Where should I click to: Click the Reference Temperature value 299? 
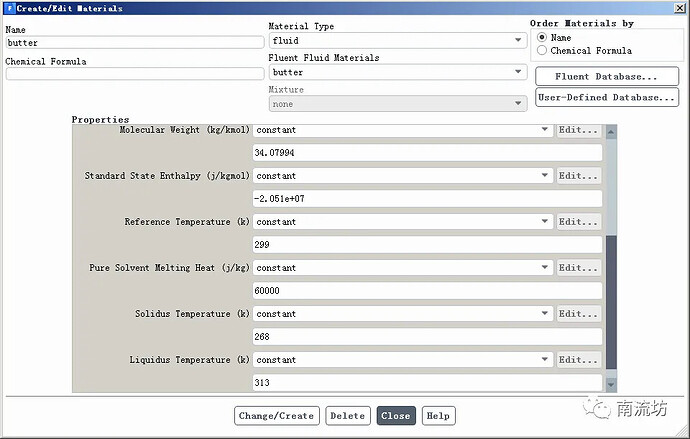[x=427, y=245]
